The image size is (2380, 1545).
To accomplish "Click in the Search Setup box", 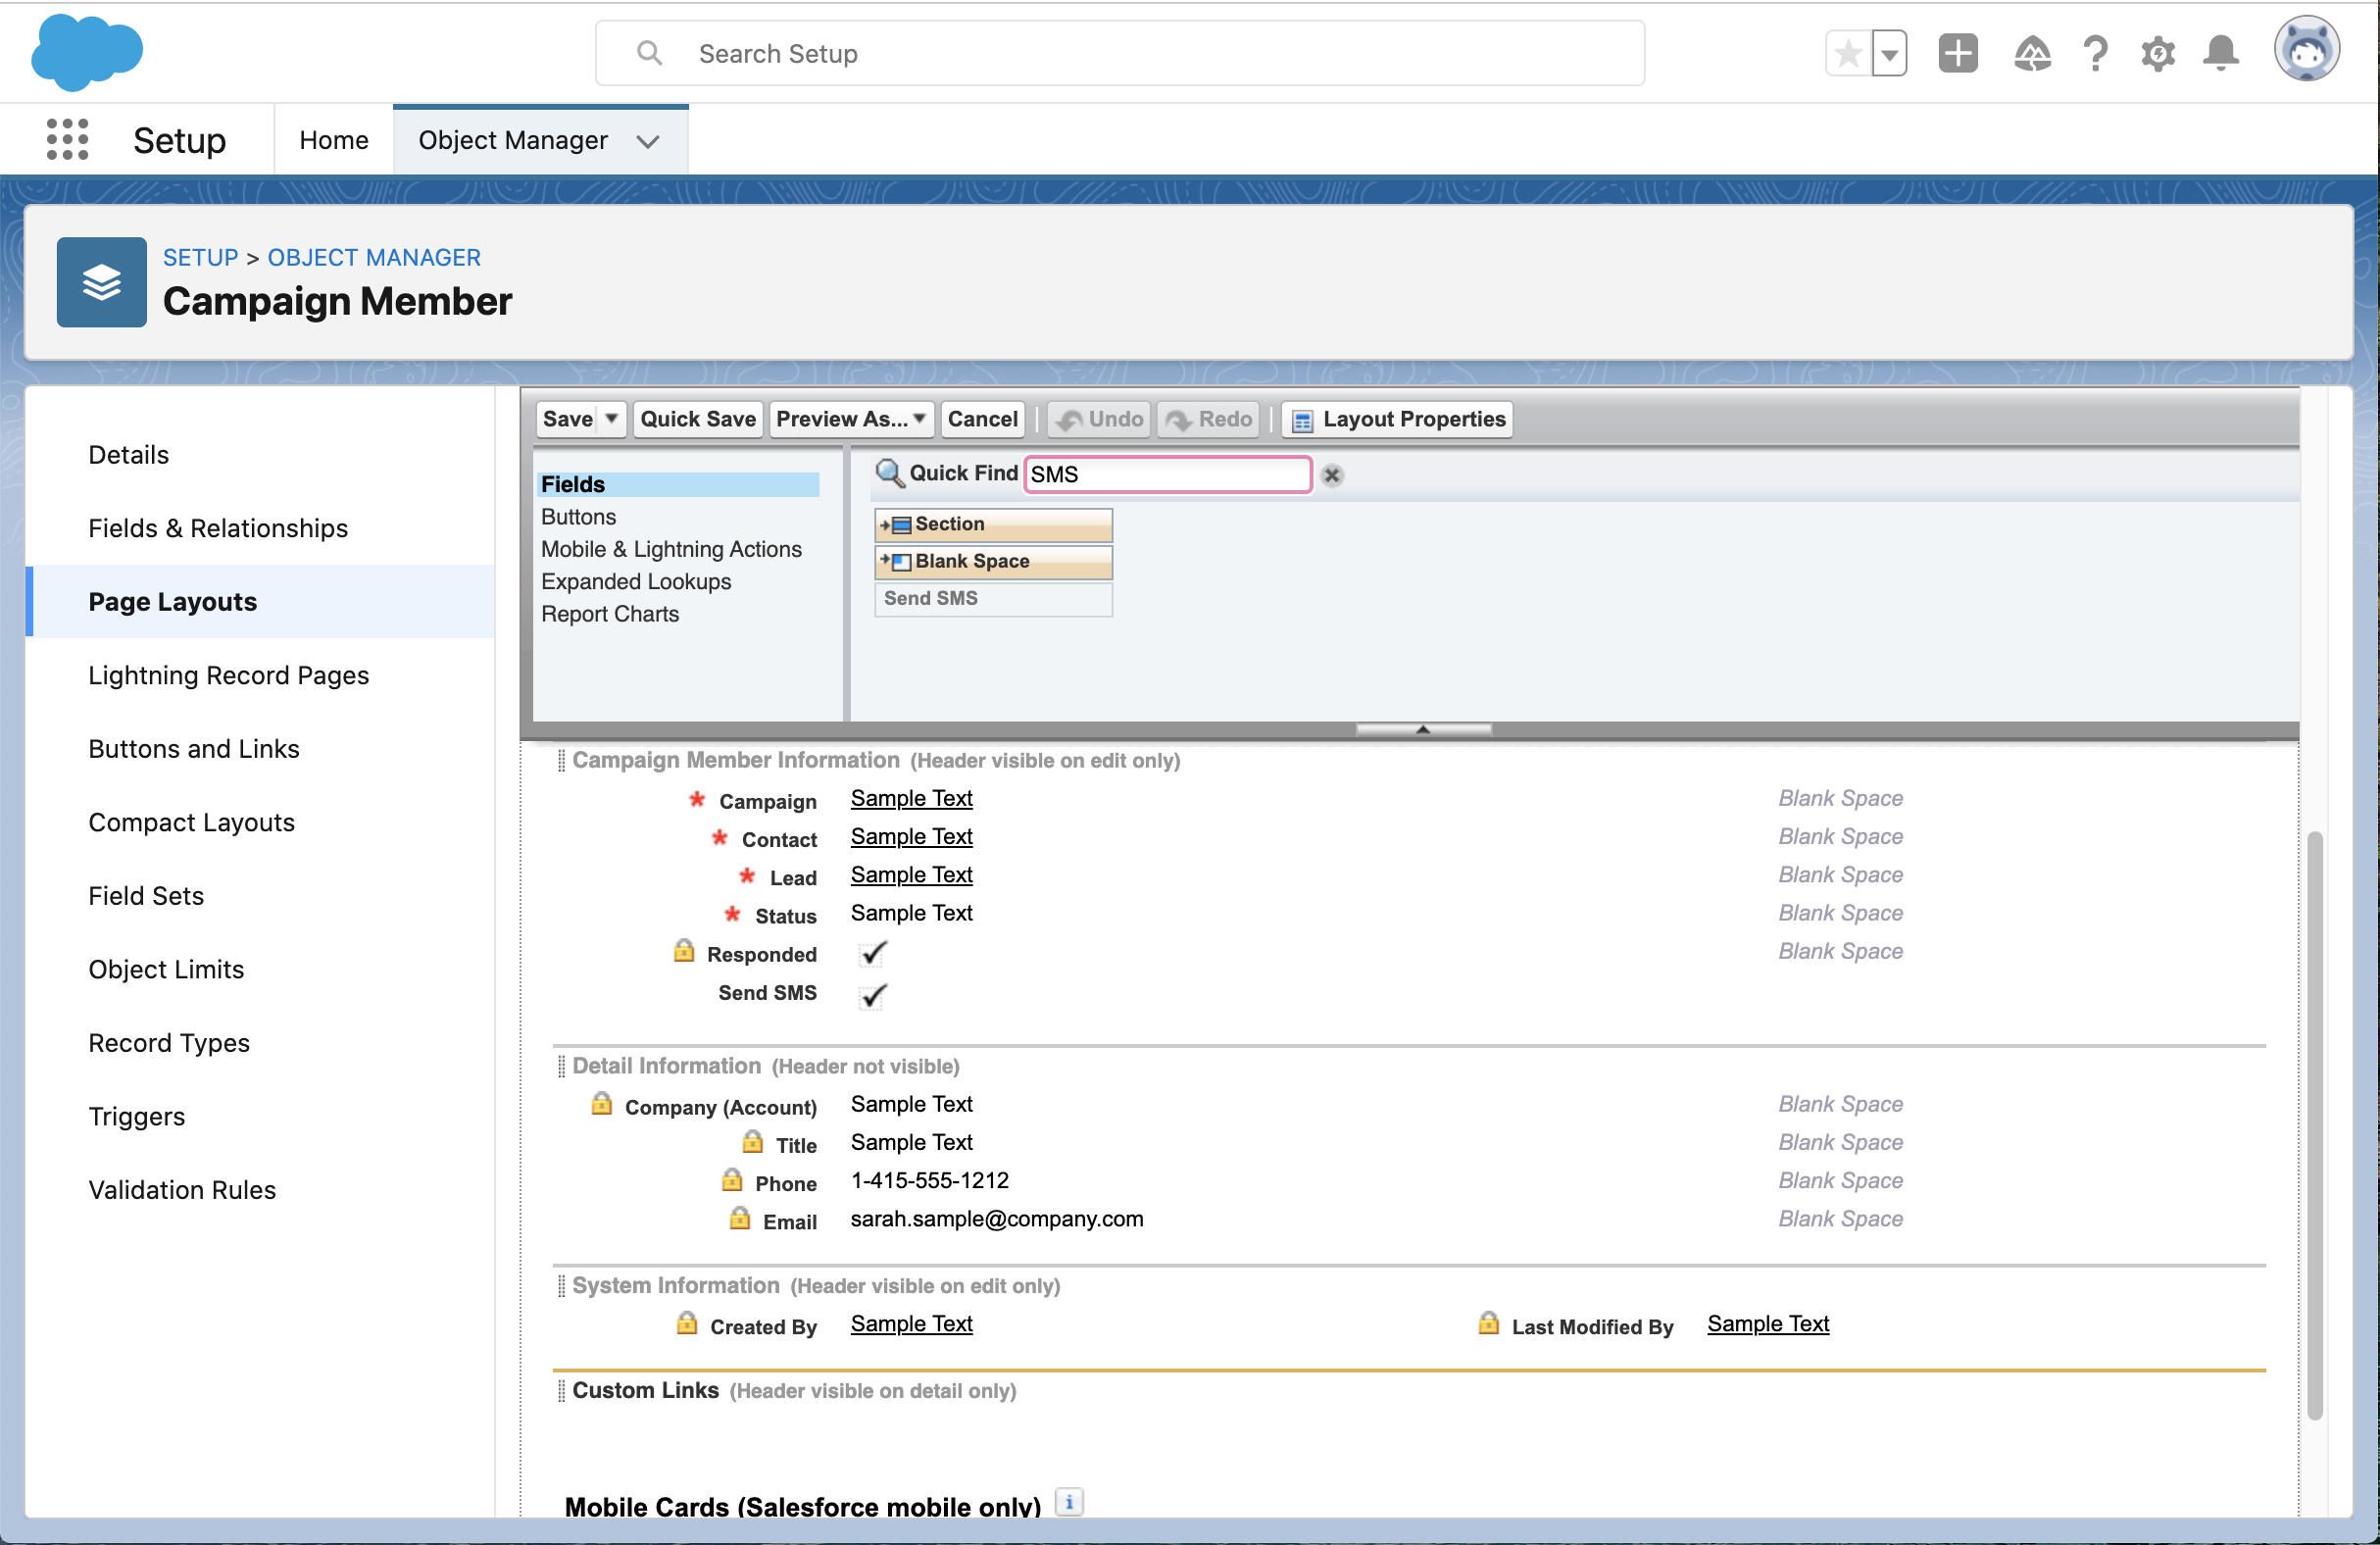I will click(1120, 53).
